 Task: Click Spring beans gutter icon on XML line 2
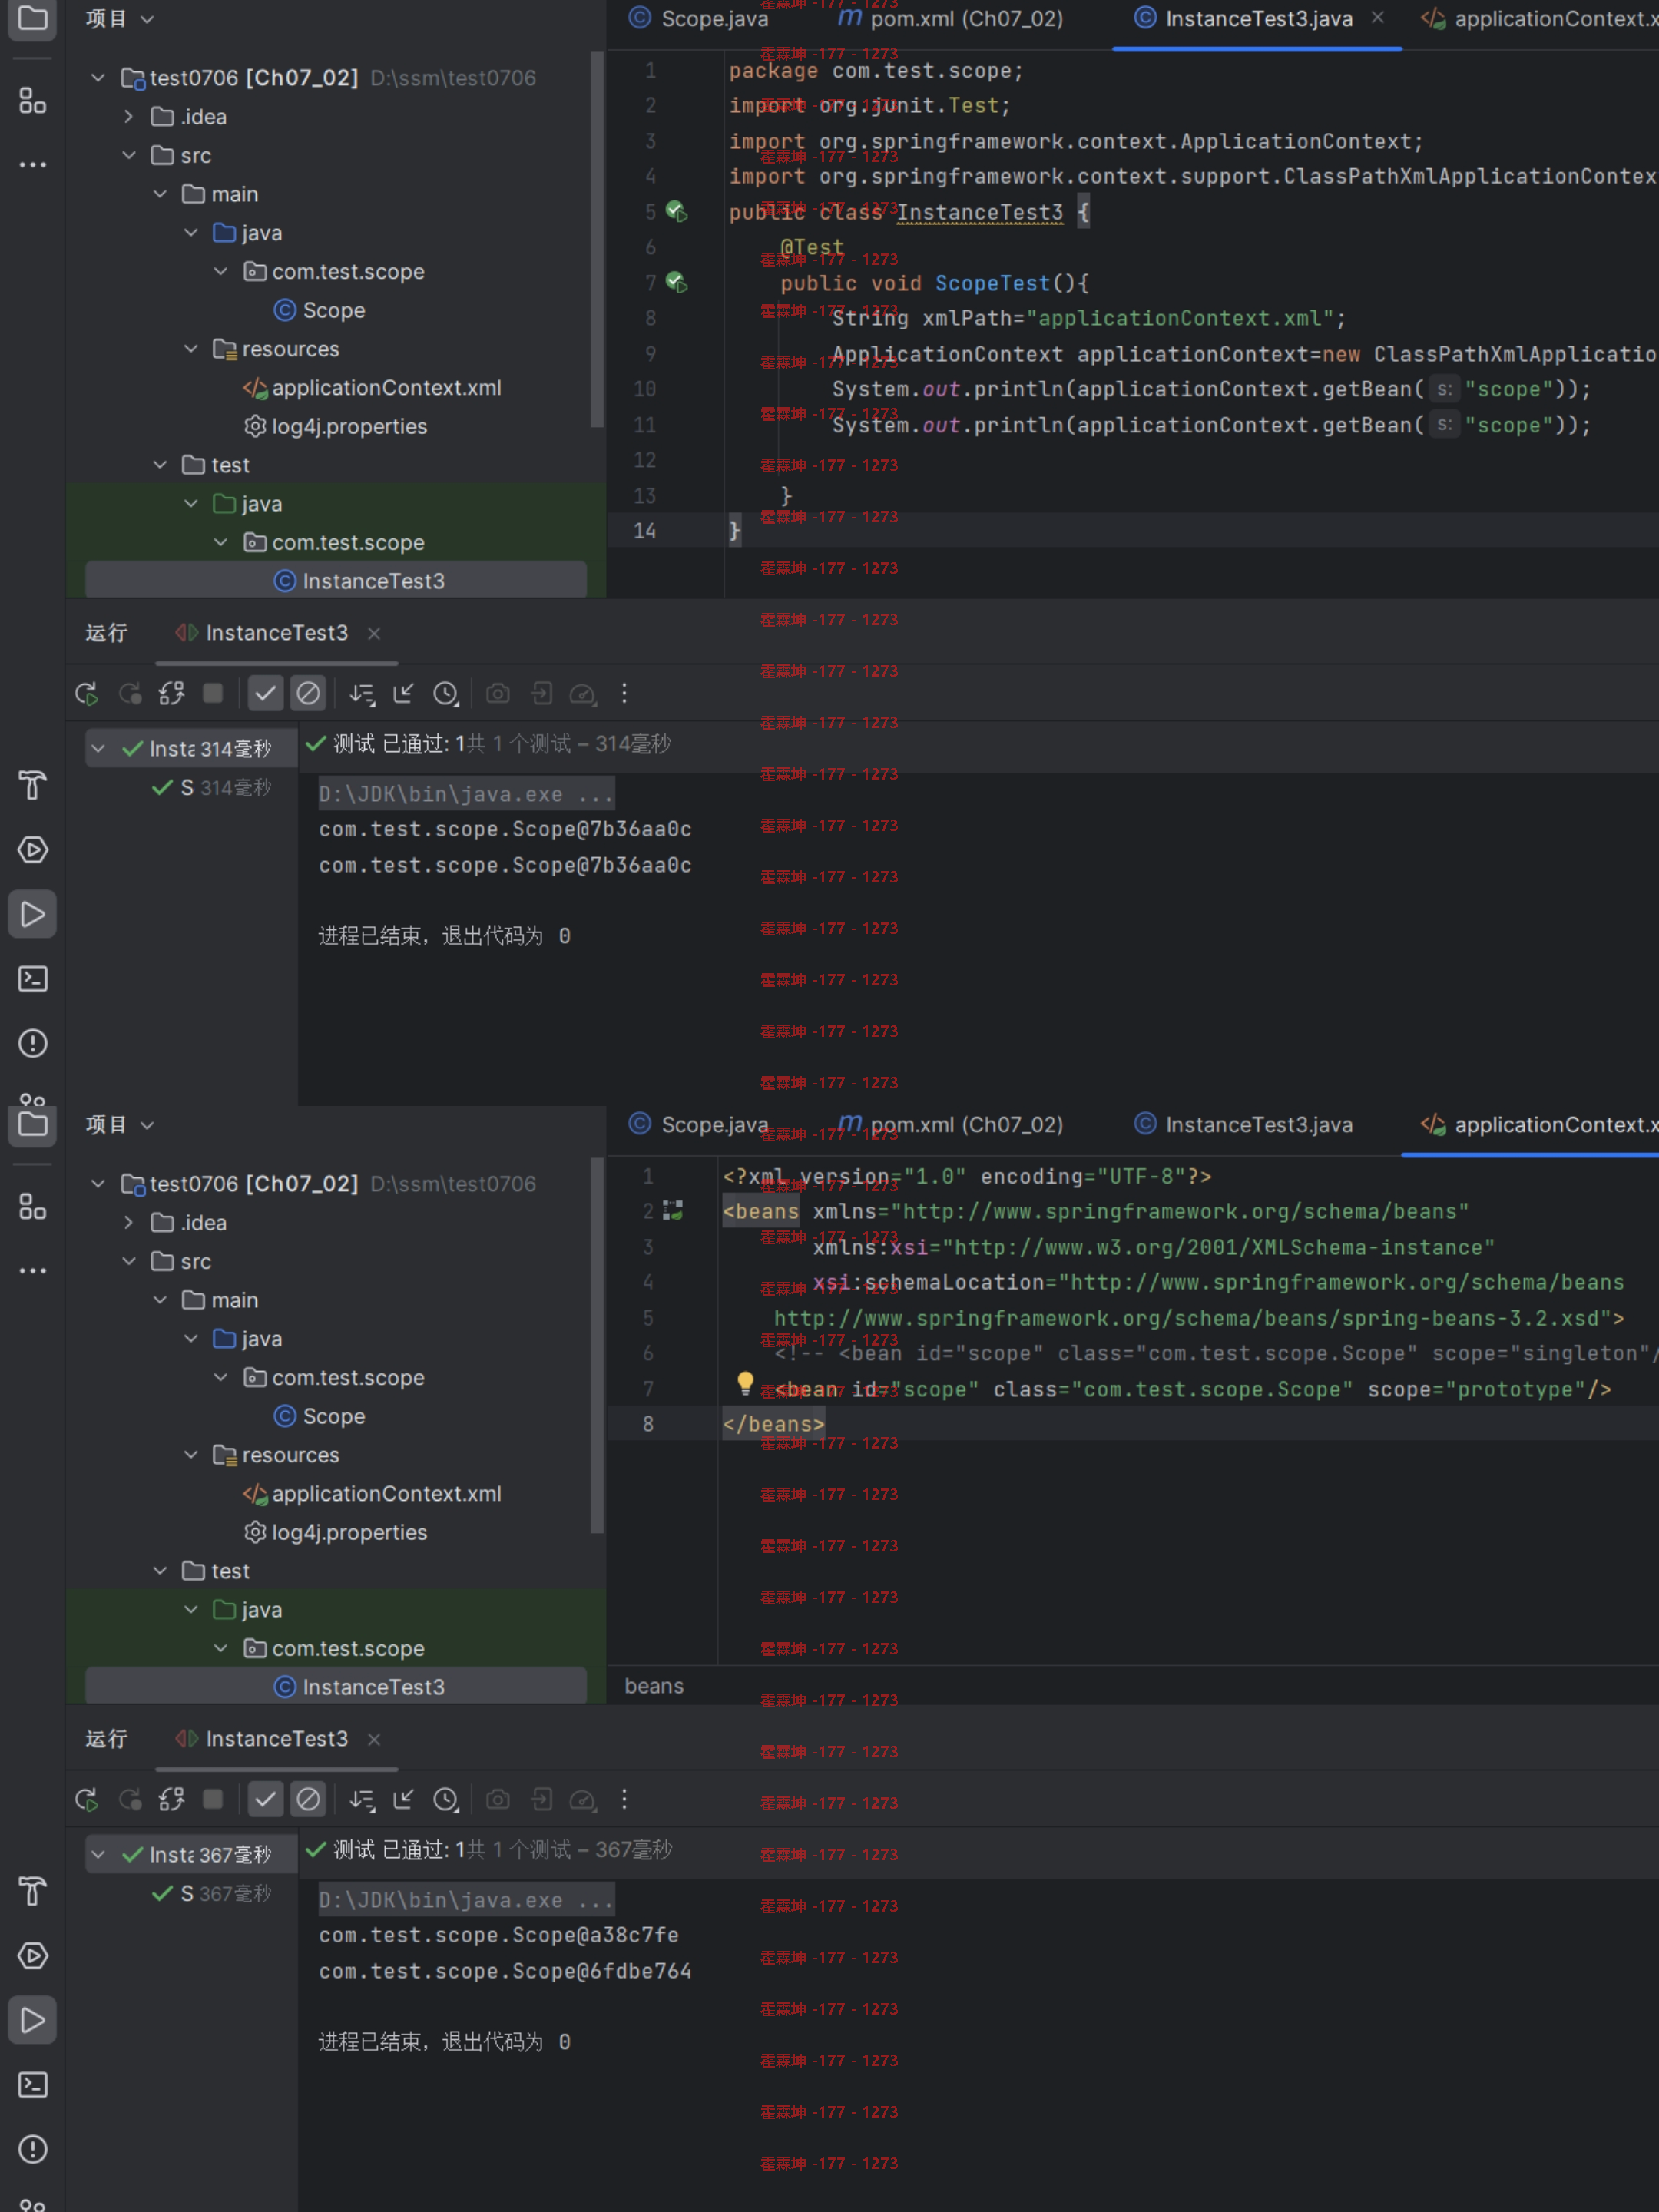[x=673, y=1211]
